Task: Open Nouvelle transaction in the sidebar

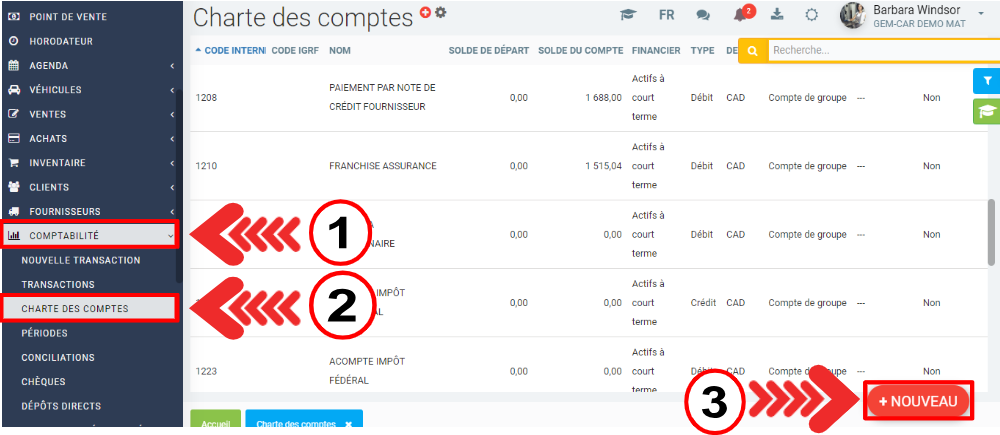Action: tap(80, 260)
